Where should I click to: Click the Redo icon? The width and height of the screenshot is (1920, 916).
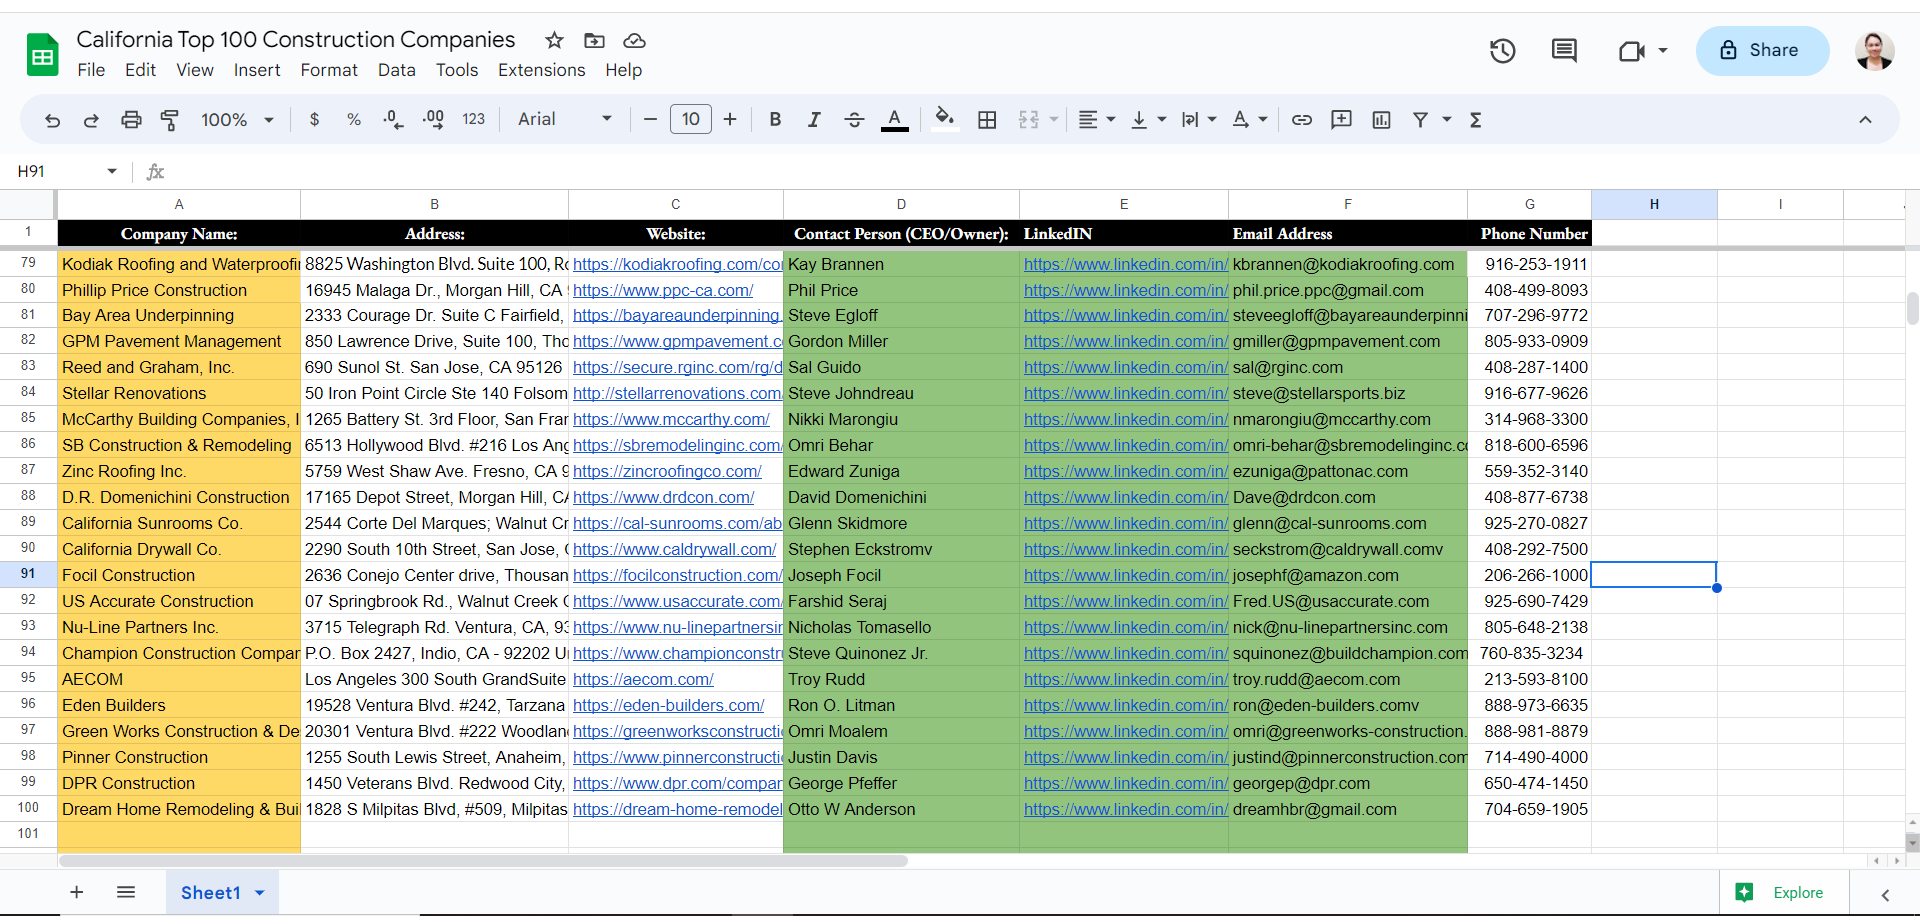(x=91, y=120)
